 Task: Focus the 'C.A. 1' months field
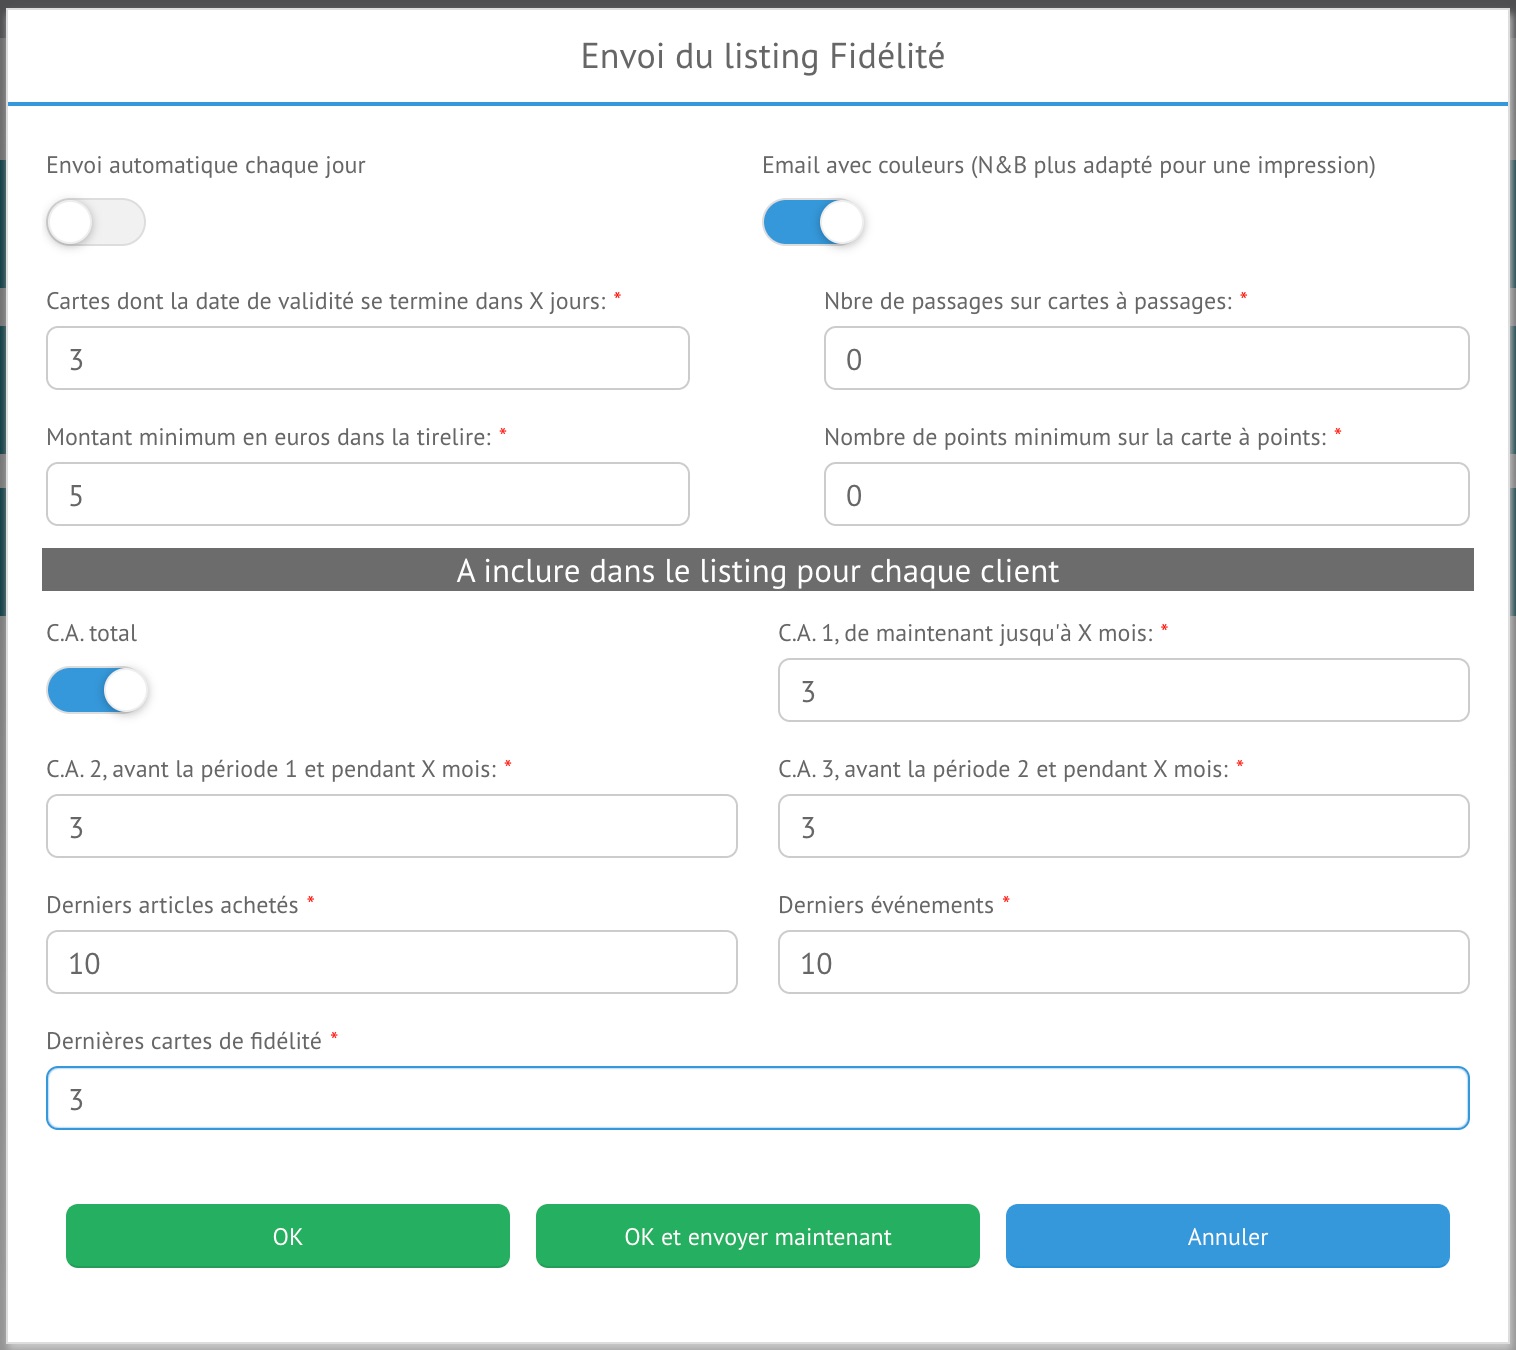tap(1123, 690)
